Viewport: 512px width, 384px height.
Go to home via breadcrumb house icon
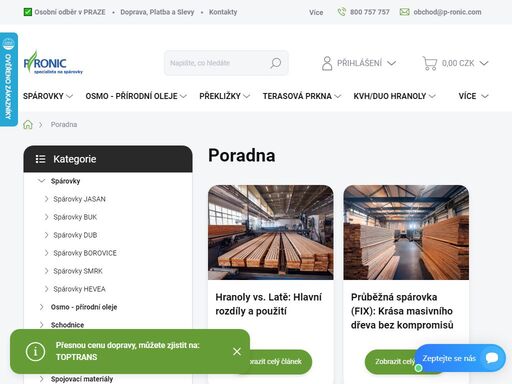click(x=28, y=125)
